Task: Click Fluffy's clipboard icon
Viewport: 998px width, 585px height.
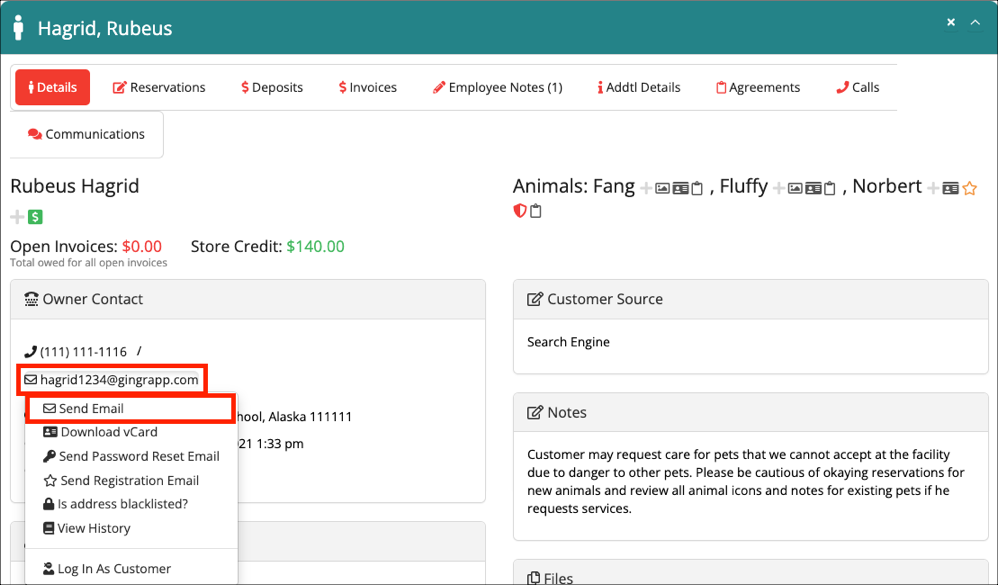Action: point(829,188)
